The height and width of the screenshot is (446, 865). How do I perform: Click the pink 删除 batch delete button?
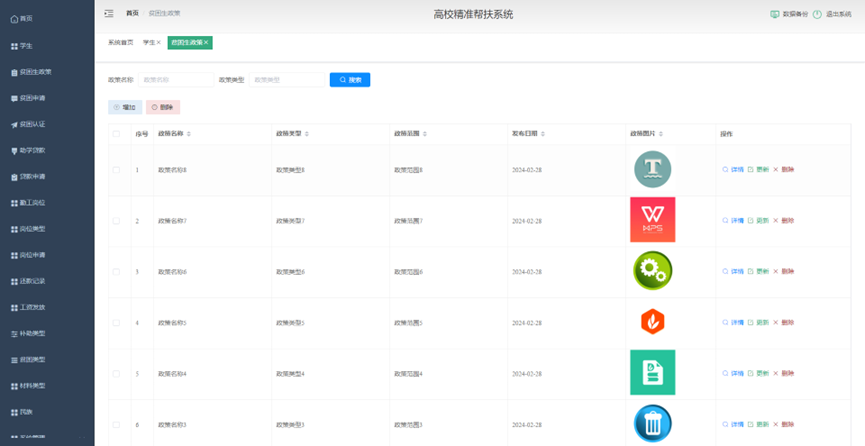tap(163, 107)
